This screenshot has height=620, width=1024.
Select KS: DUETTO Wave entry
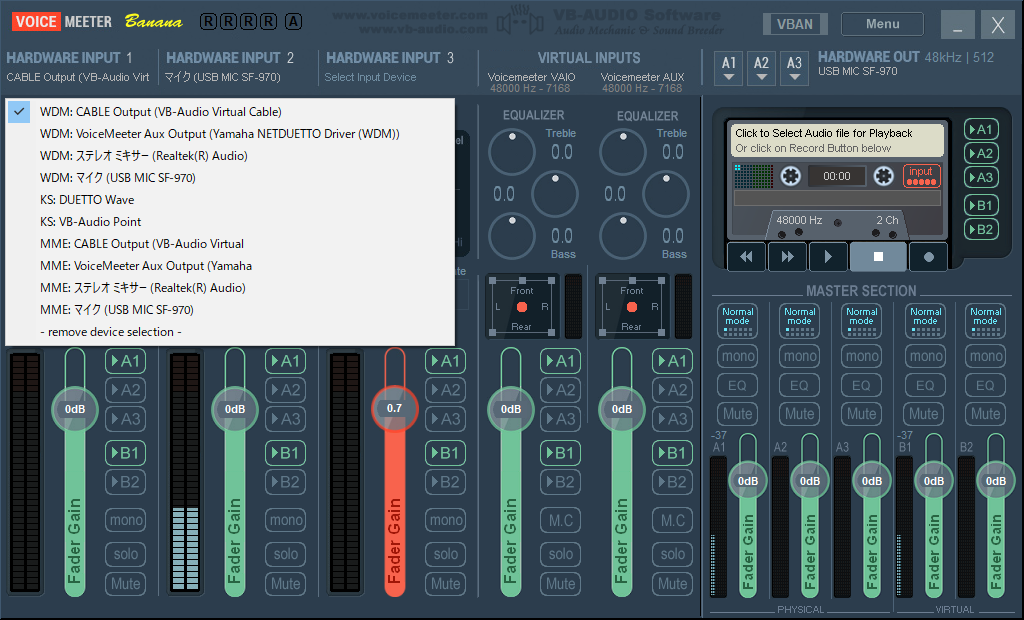(x=230, y=200)
